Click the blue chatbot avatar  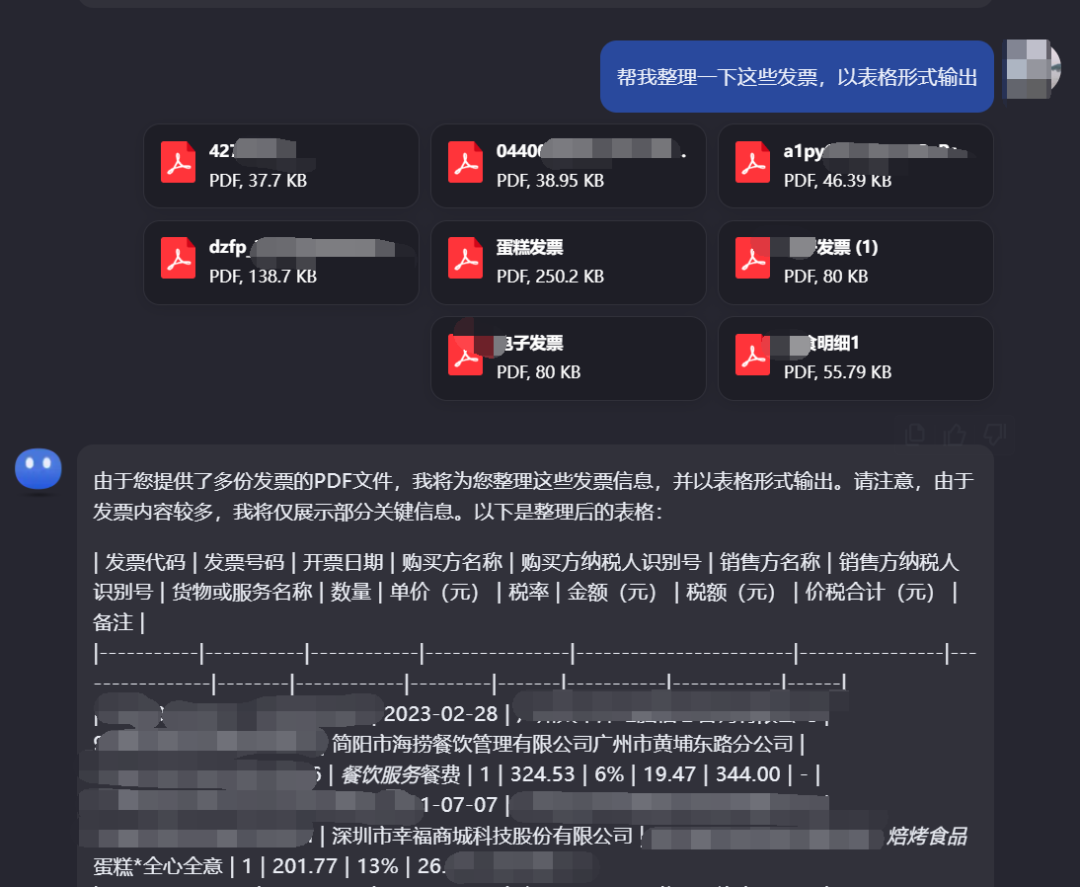(38, 470)
